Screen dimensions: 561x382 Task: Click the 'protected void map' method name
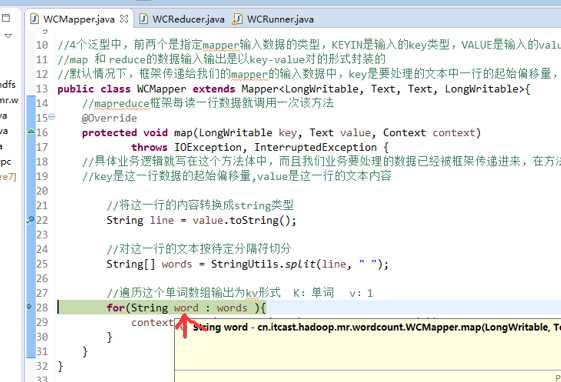coord(183,133)
